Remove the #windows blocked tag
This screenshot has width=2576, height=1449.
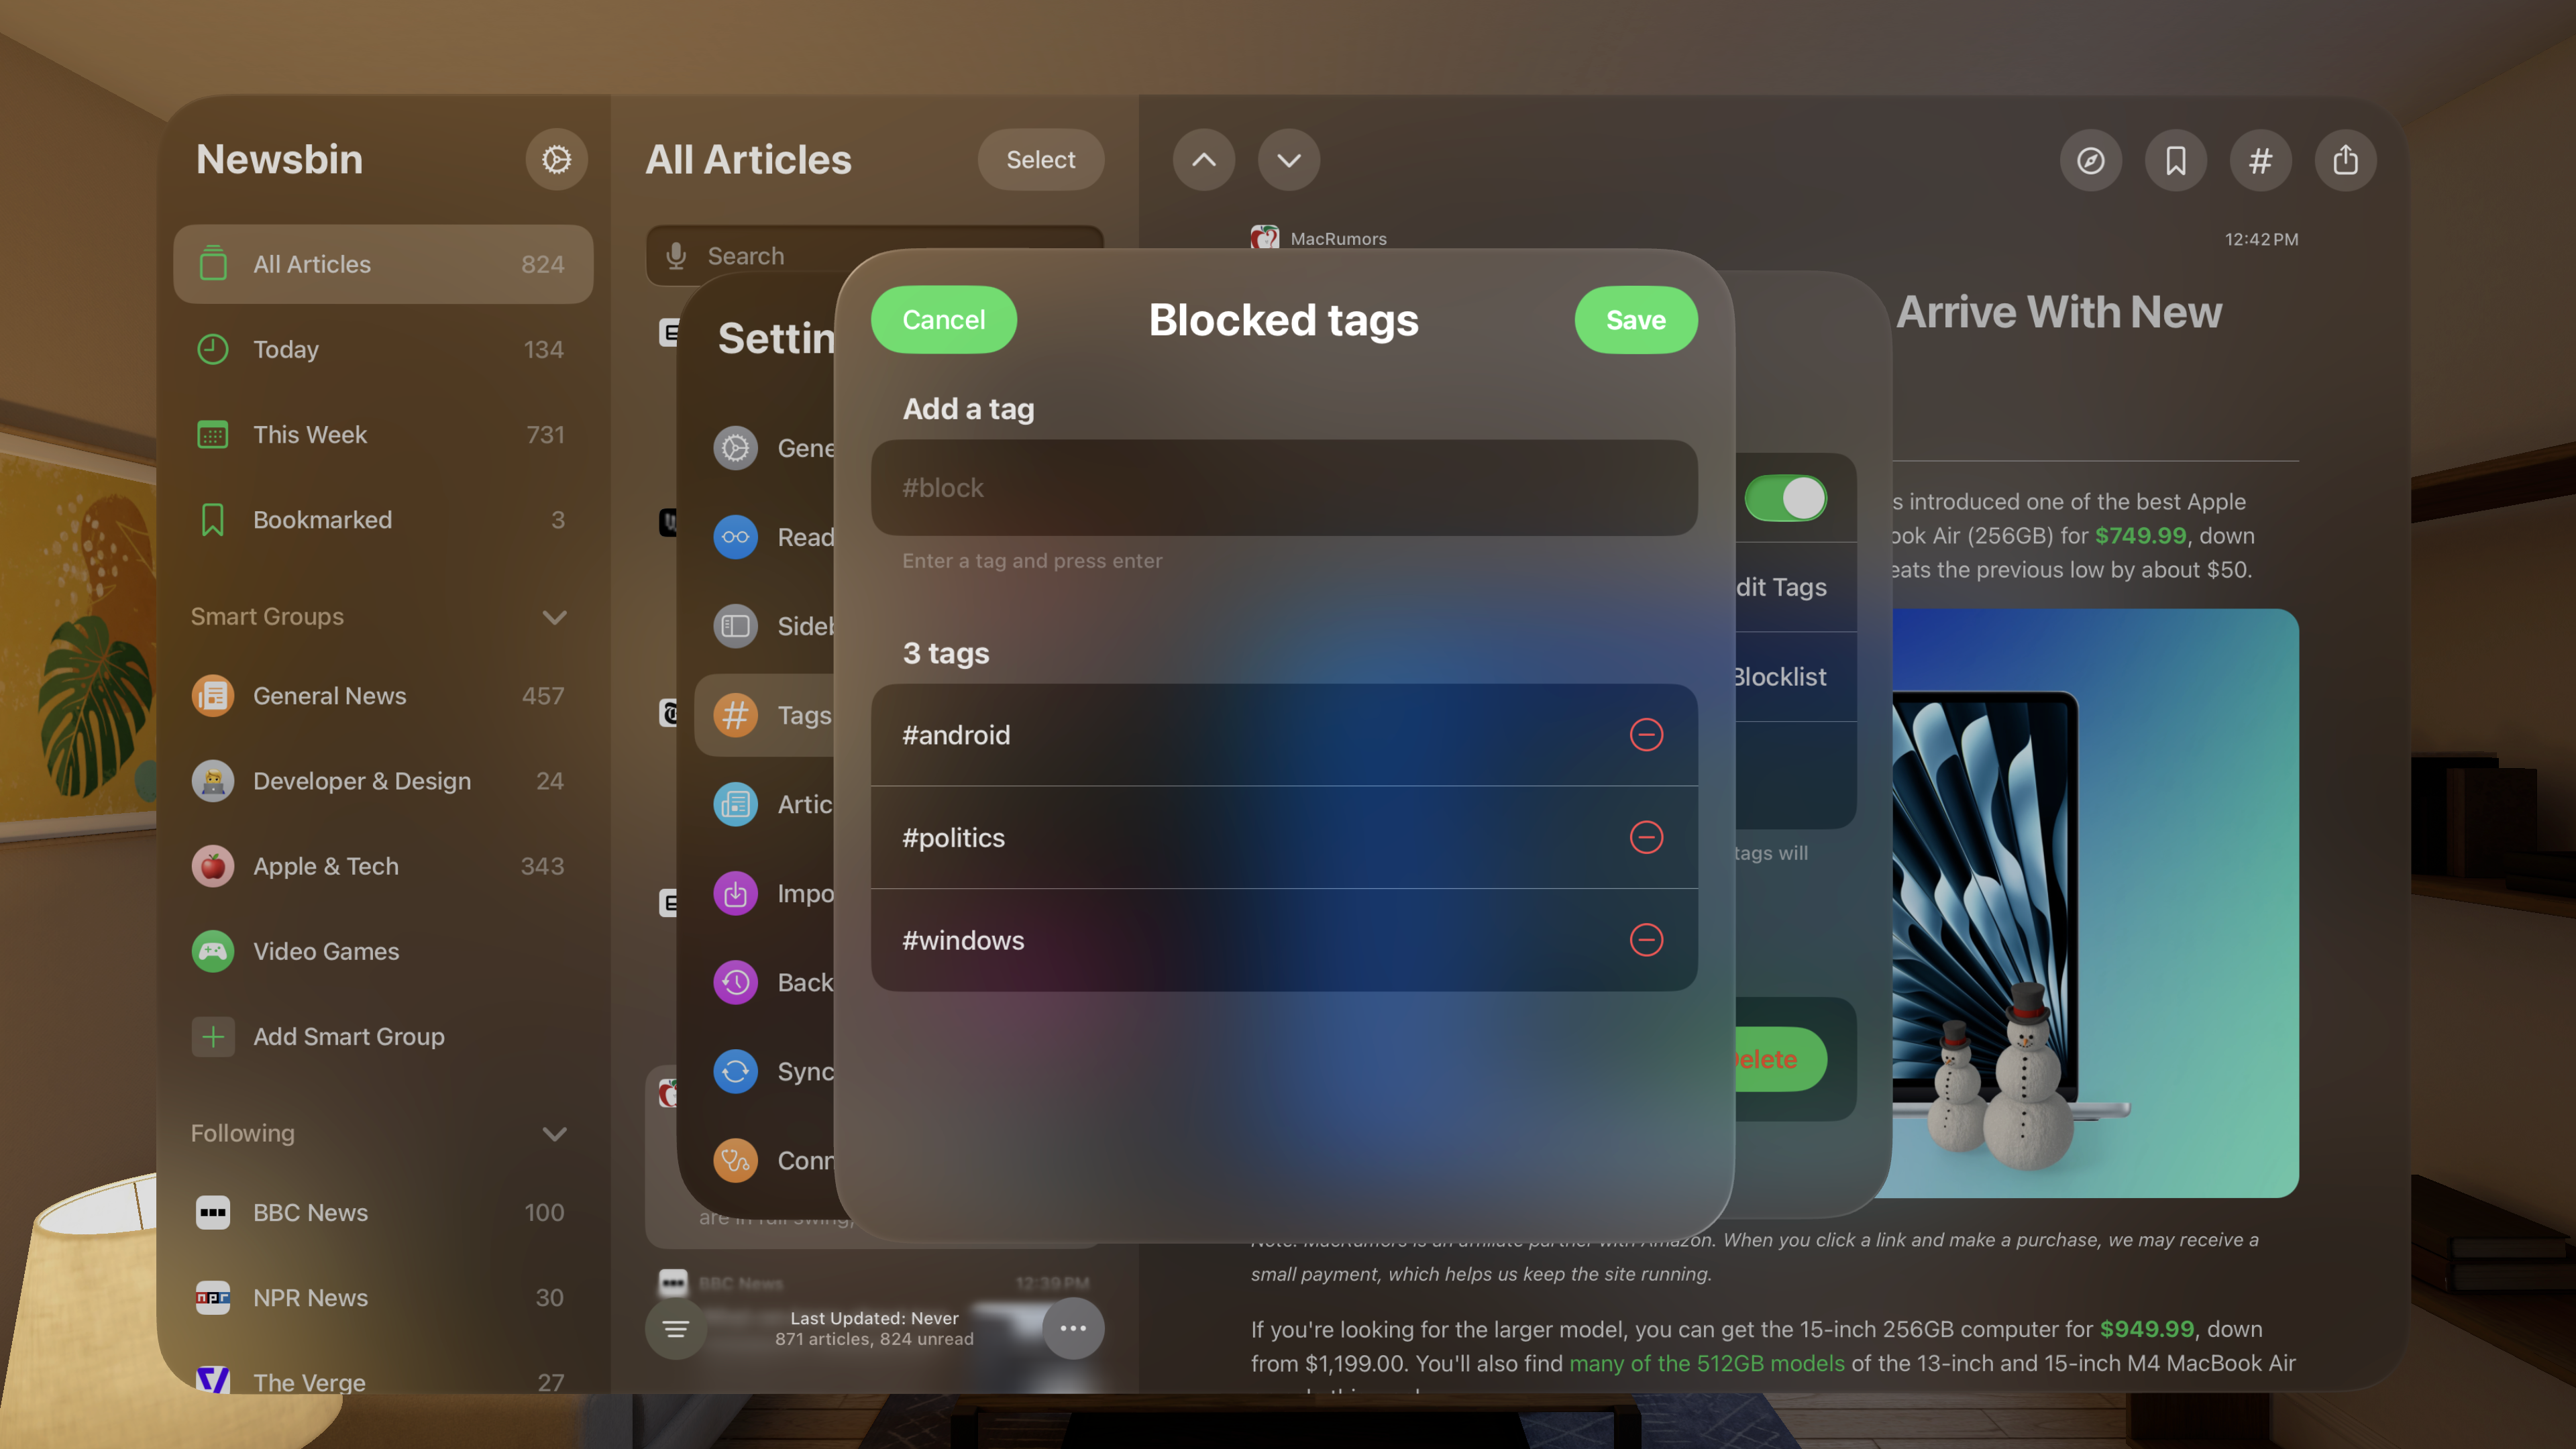(1646, 940)
